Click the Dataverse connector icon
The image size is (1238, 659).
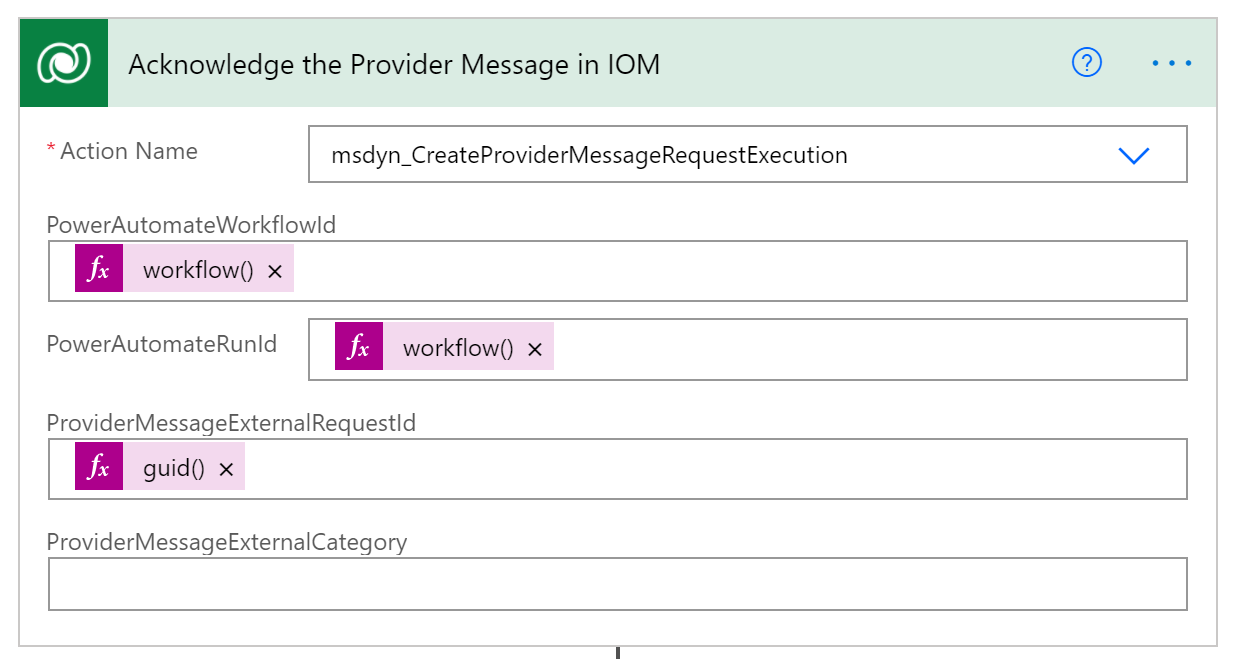[x=62, y=62]
